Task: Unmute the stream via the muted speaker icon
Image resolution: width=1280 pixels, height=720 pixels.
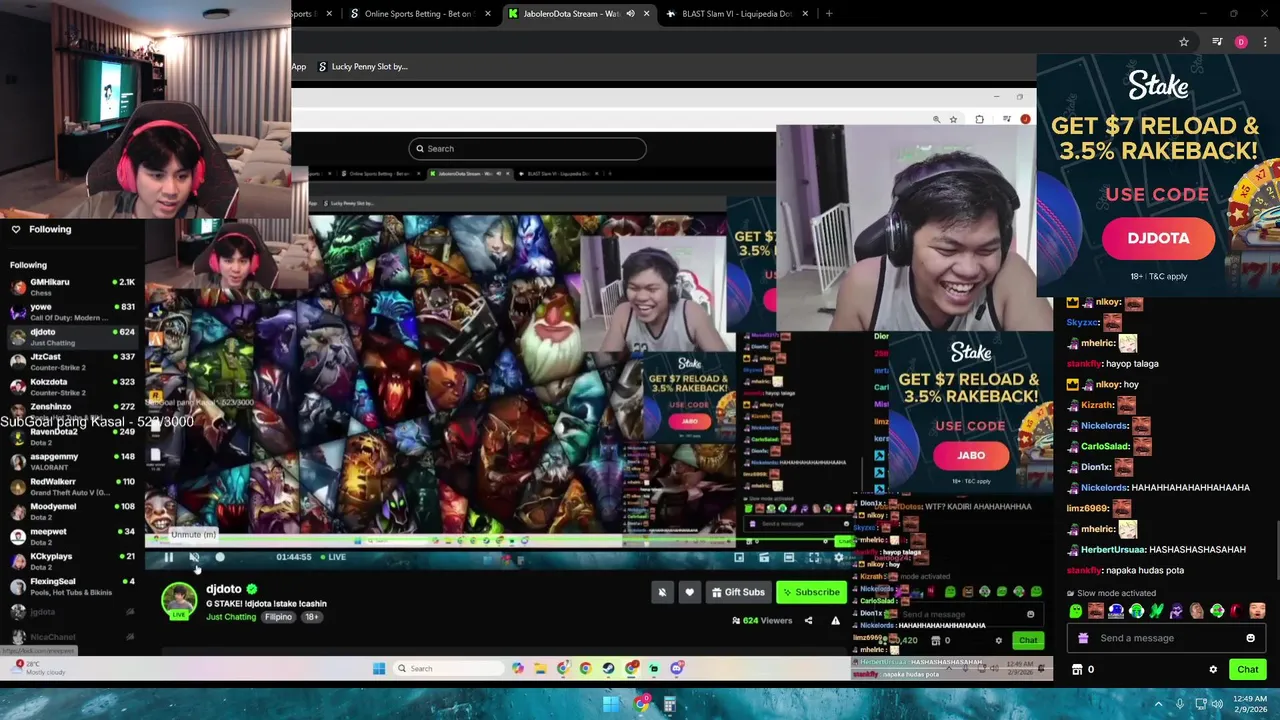Action: click(194, 557)
